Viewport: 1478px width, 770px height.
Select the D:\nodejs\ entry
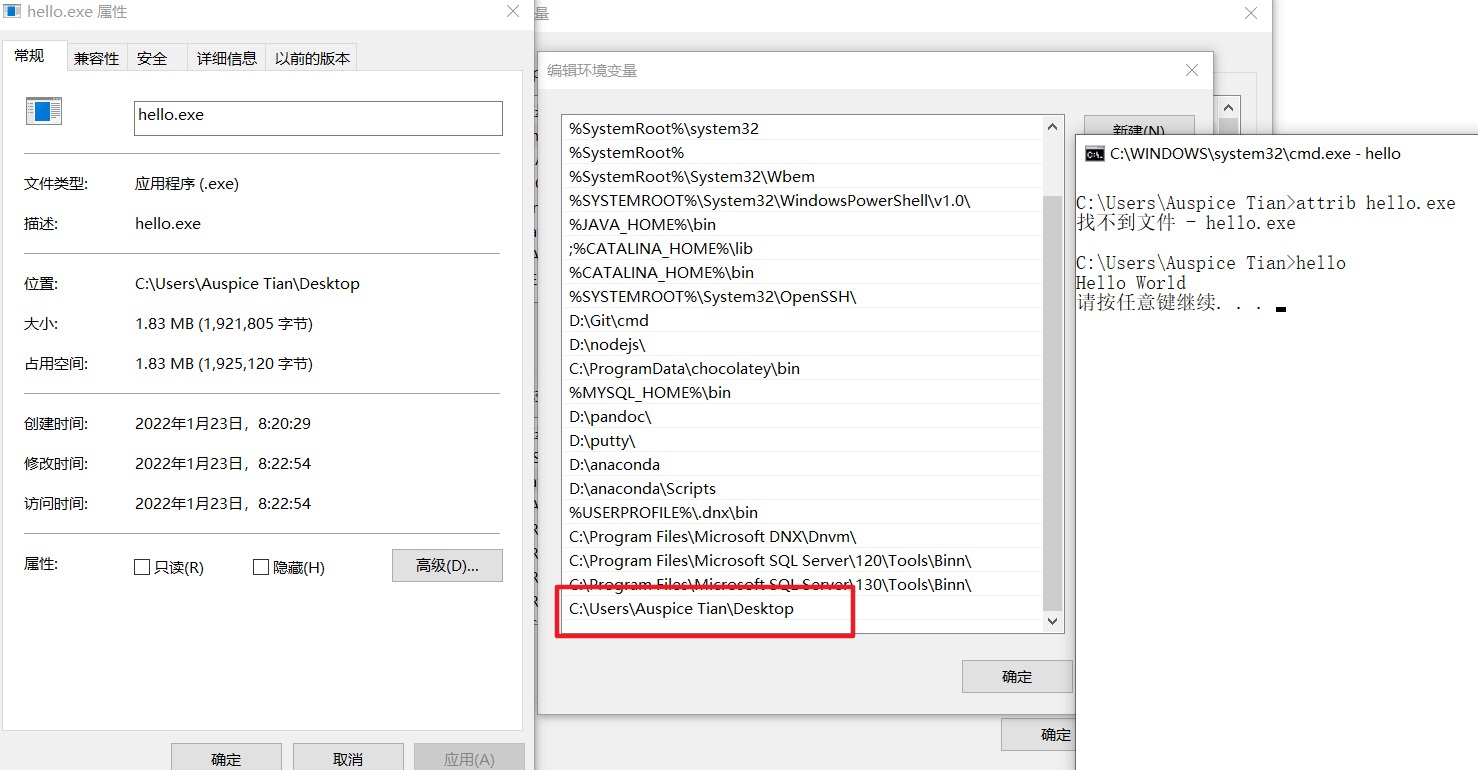pos(801,344)
